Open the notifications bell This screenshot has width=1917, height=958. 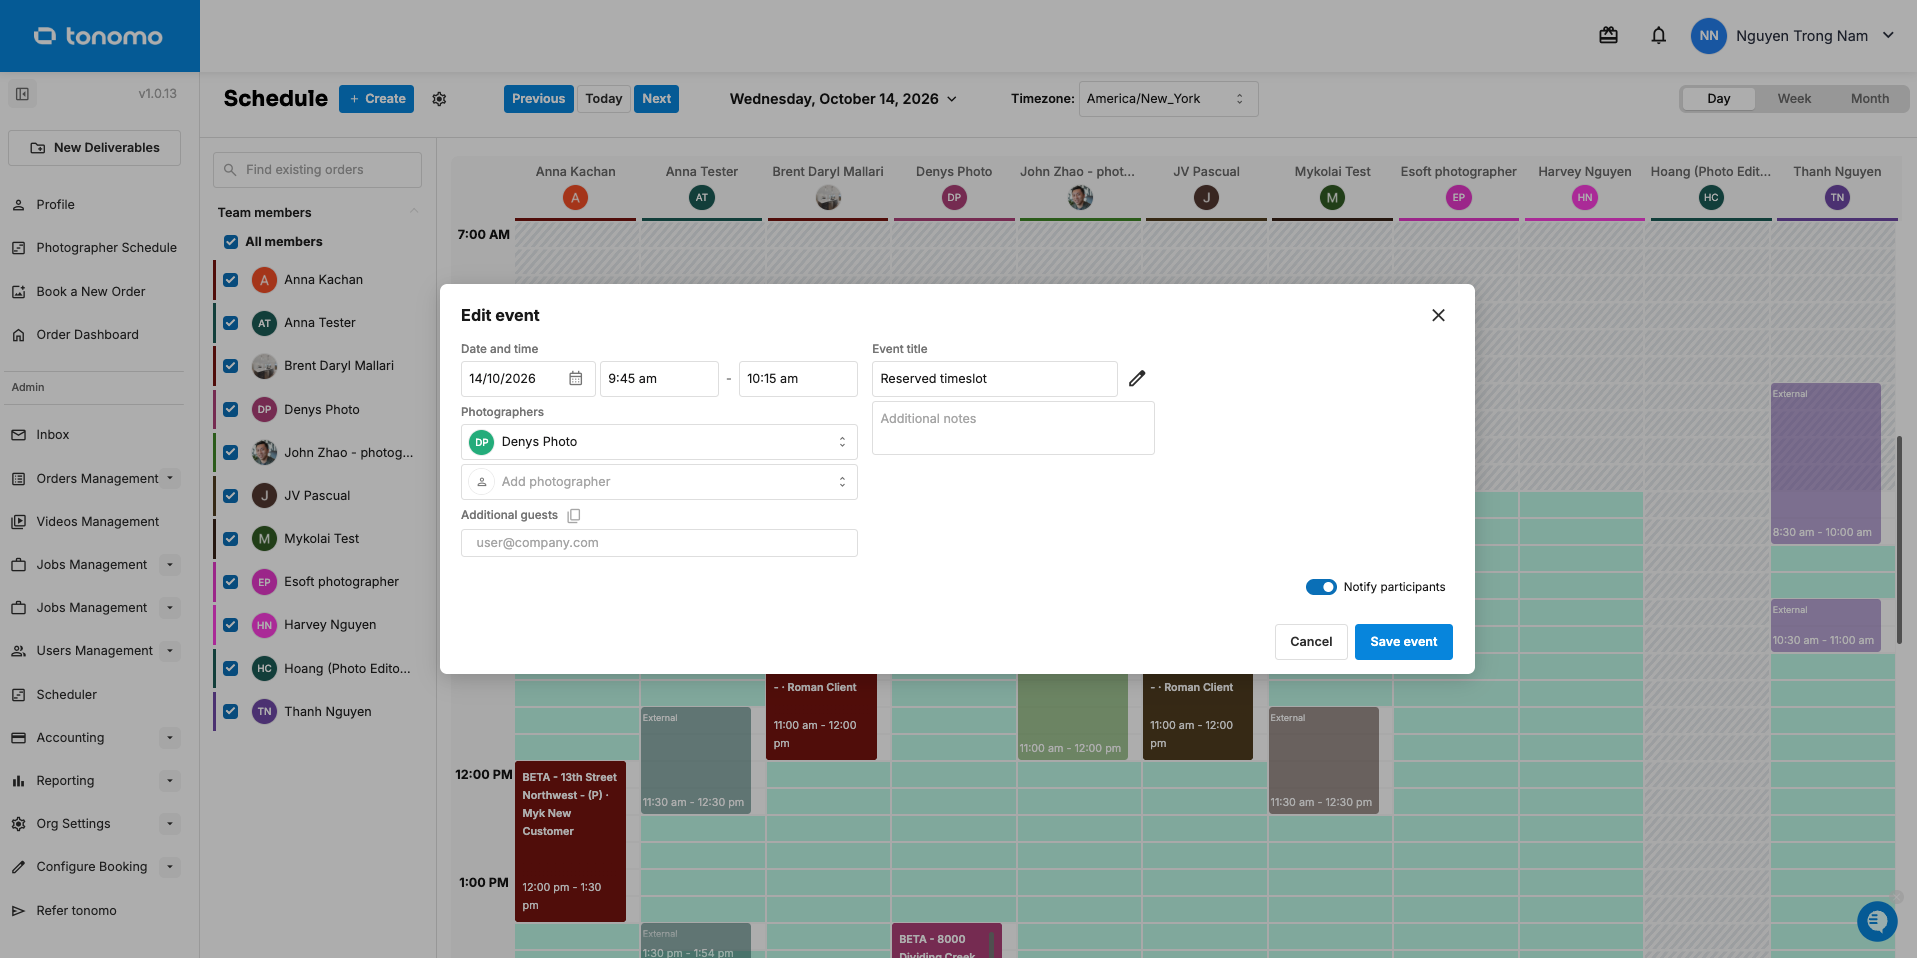1658,36
